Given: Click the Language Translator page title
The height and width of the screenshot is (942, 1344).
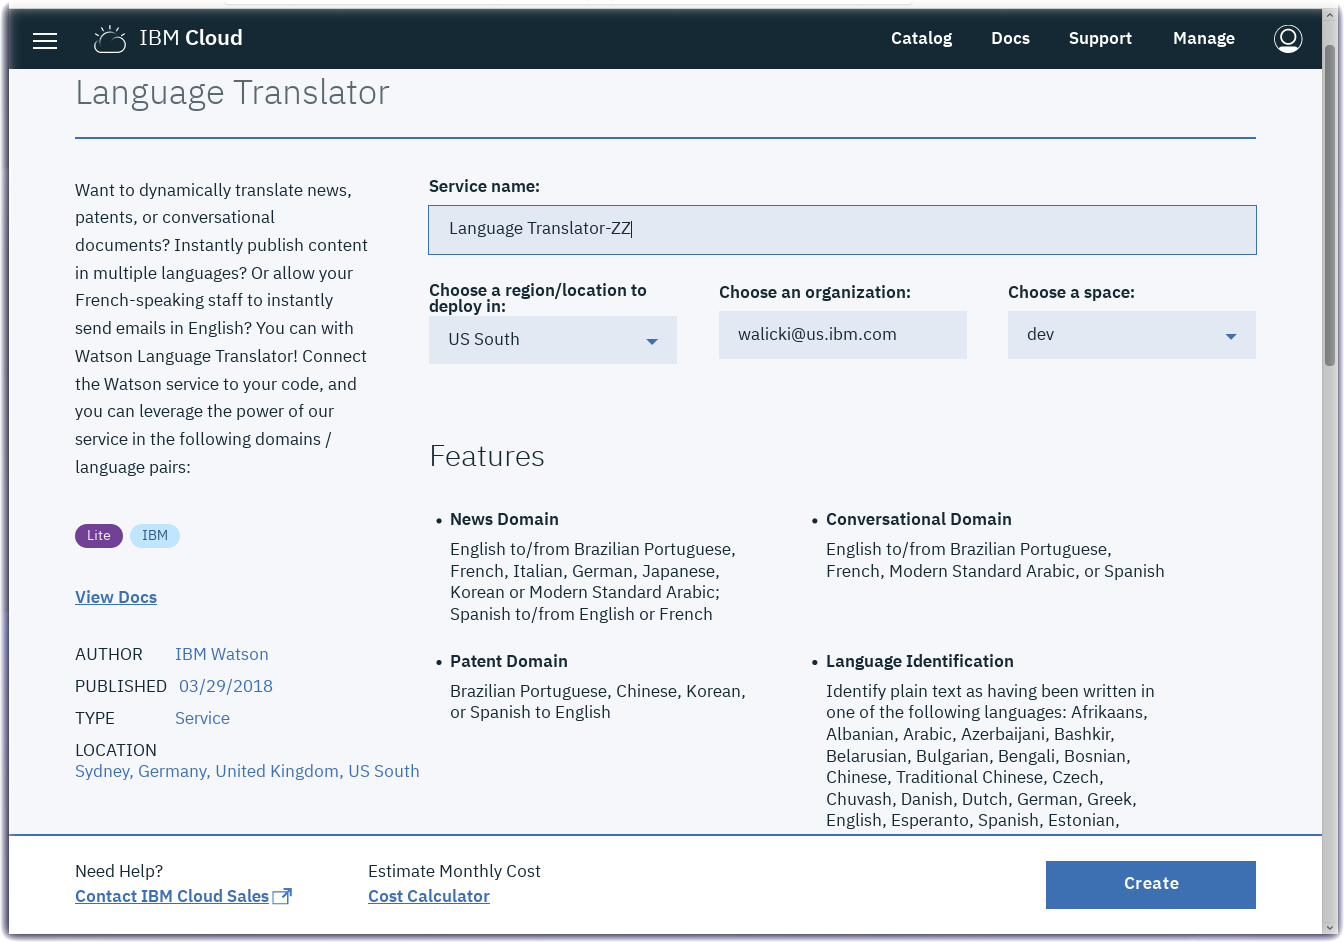Looking at the screenshot, I should click(x=232, y=93).
